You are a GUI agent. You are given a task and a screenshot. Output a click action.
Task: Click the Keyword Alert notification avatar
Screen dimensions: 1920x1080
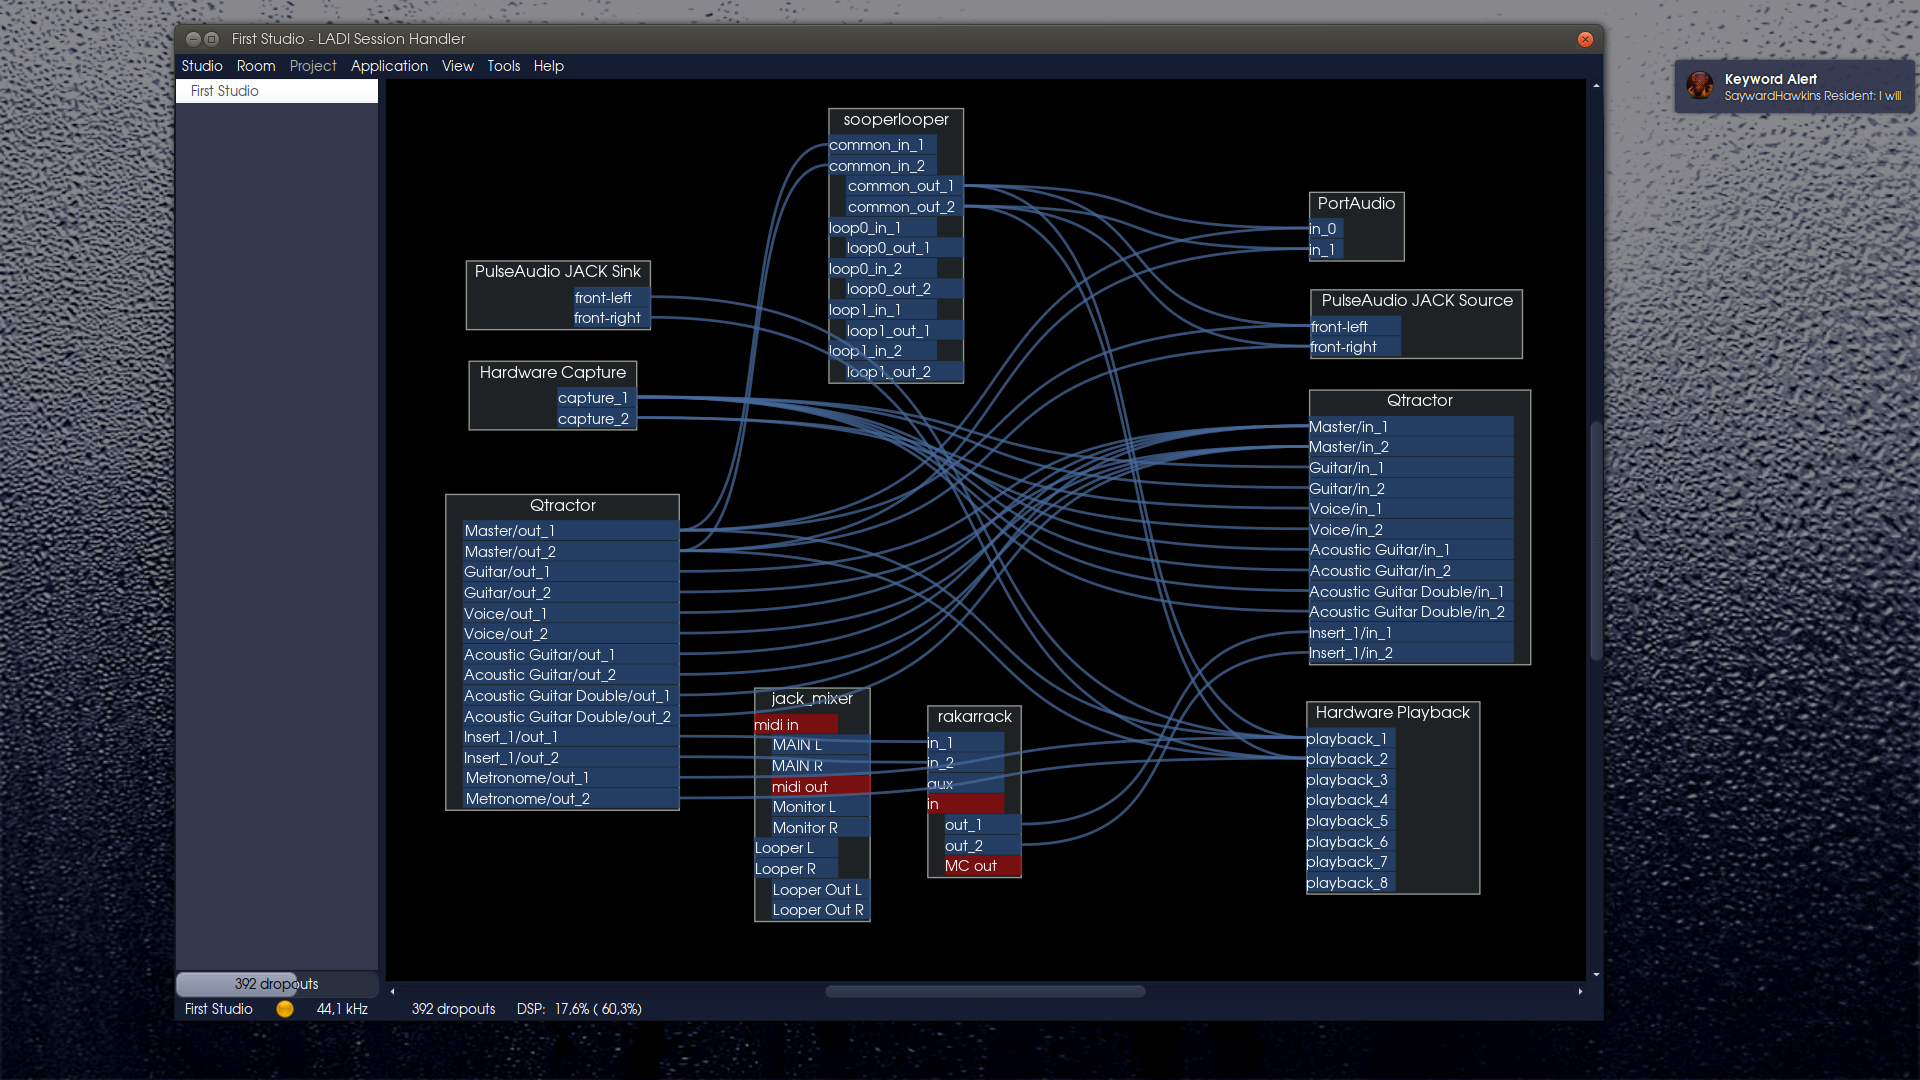pyautogui.click(x=1700, y=86)
